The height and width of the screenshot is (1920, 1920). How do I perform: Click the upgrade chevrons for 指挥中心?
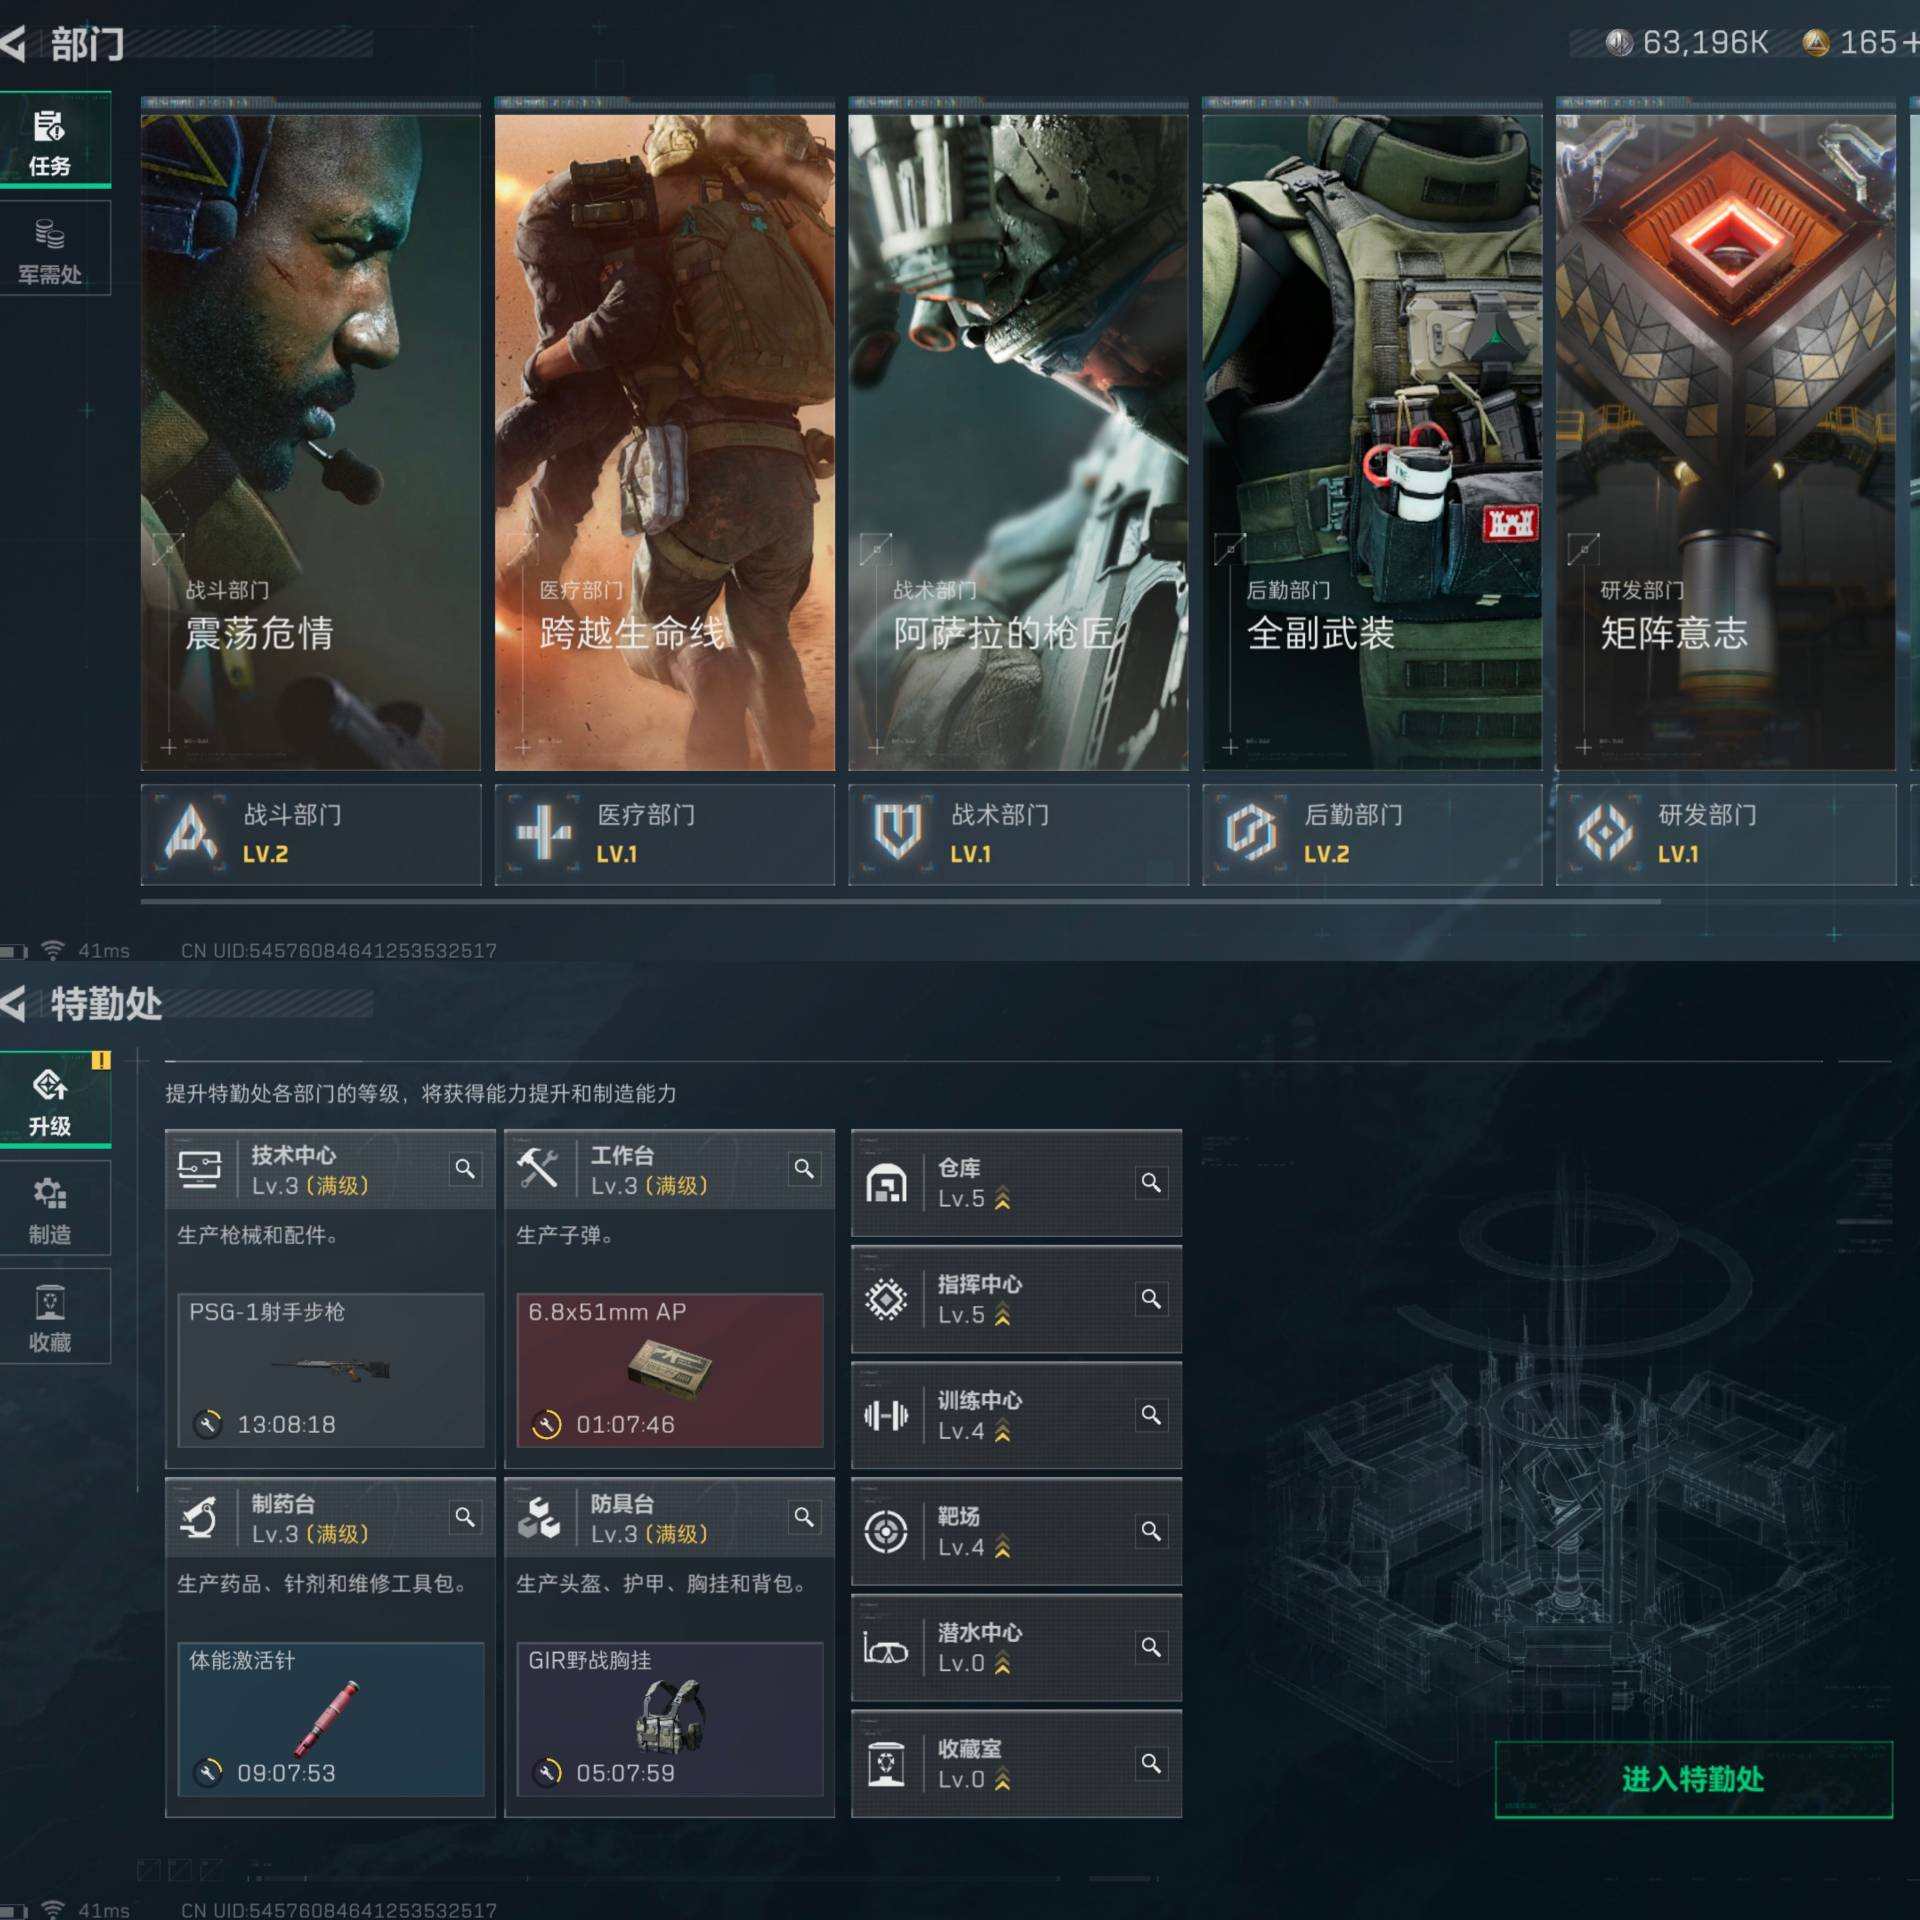(x=1003, y=1315)
